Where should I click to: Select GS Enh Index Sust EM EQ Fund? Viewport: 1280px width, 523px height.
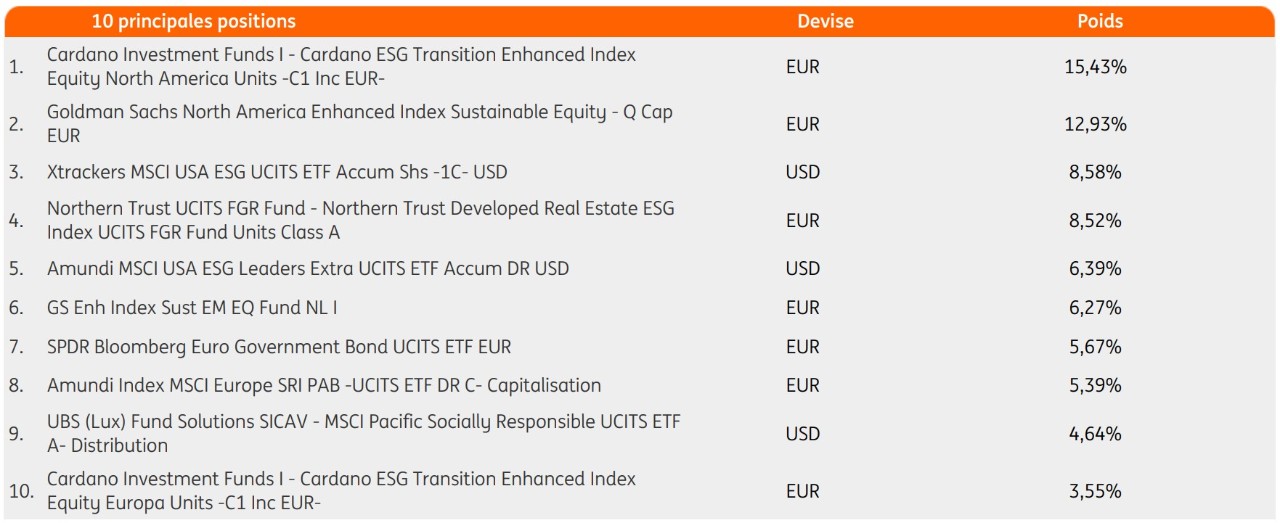[192, 308]
